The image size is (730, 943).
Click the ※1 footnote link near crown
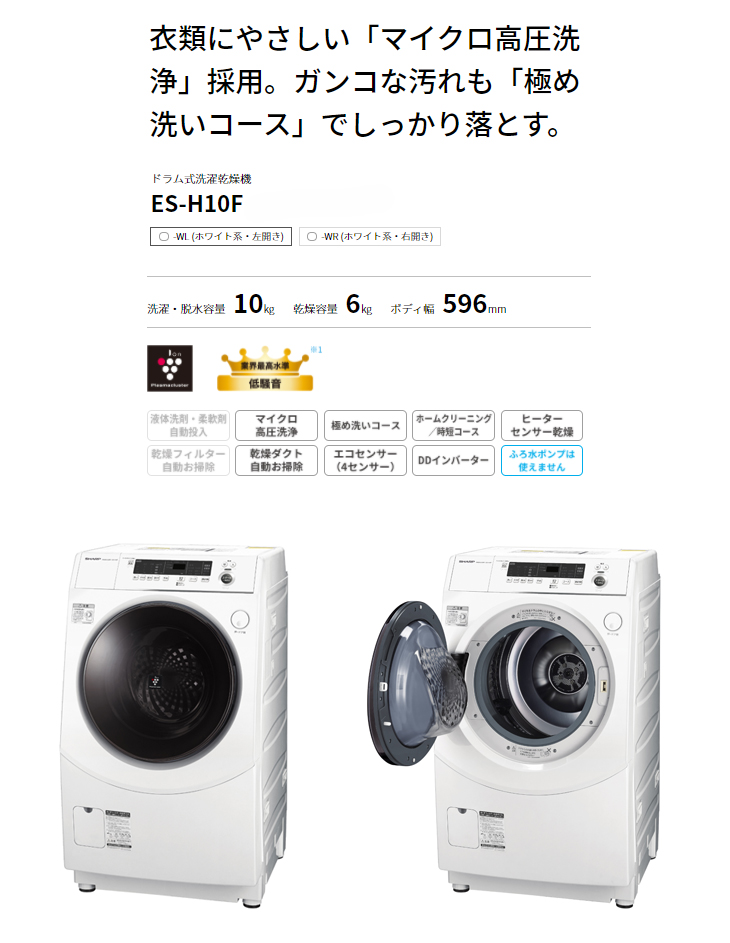(x=316, y=349)
